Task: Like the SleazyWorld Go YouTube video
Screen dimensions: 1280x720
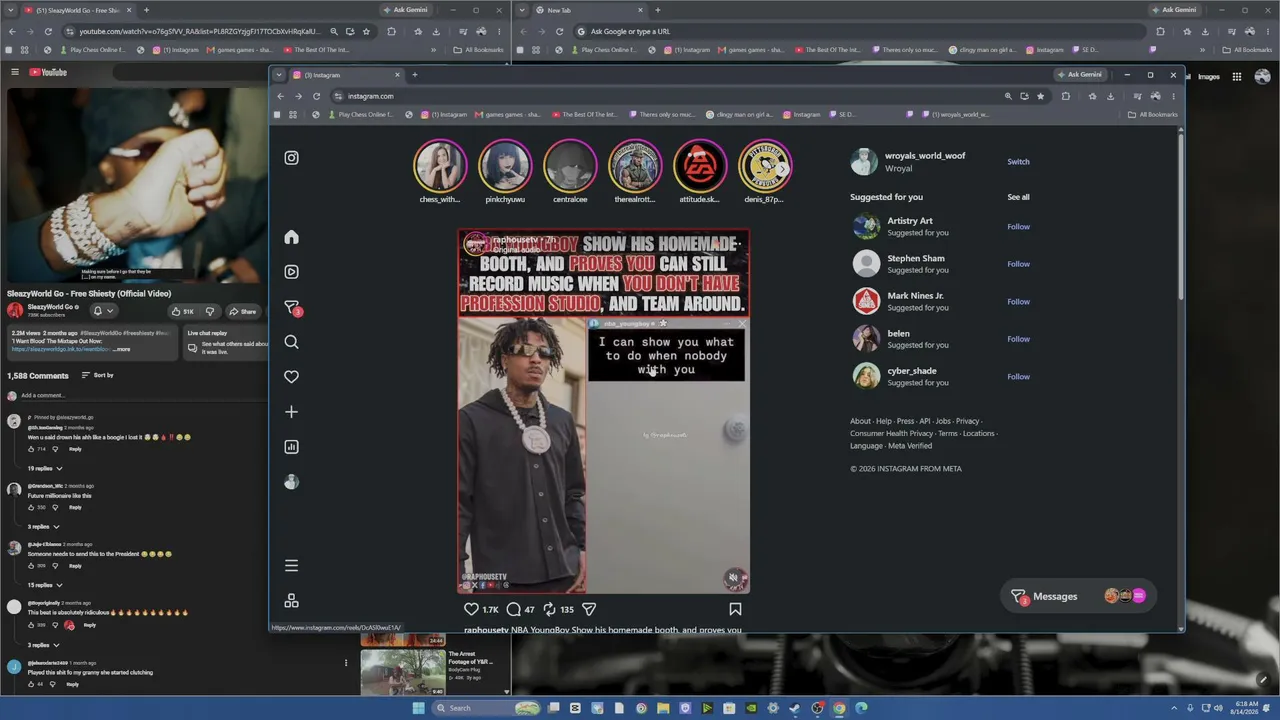Action: [x=182, y=311]
